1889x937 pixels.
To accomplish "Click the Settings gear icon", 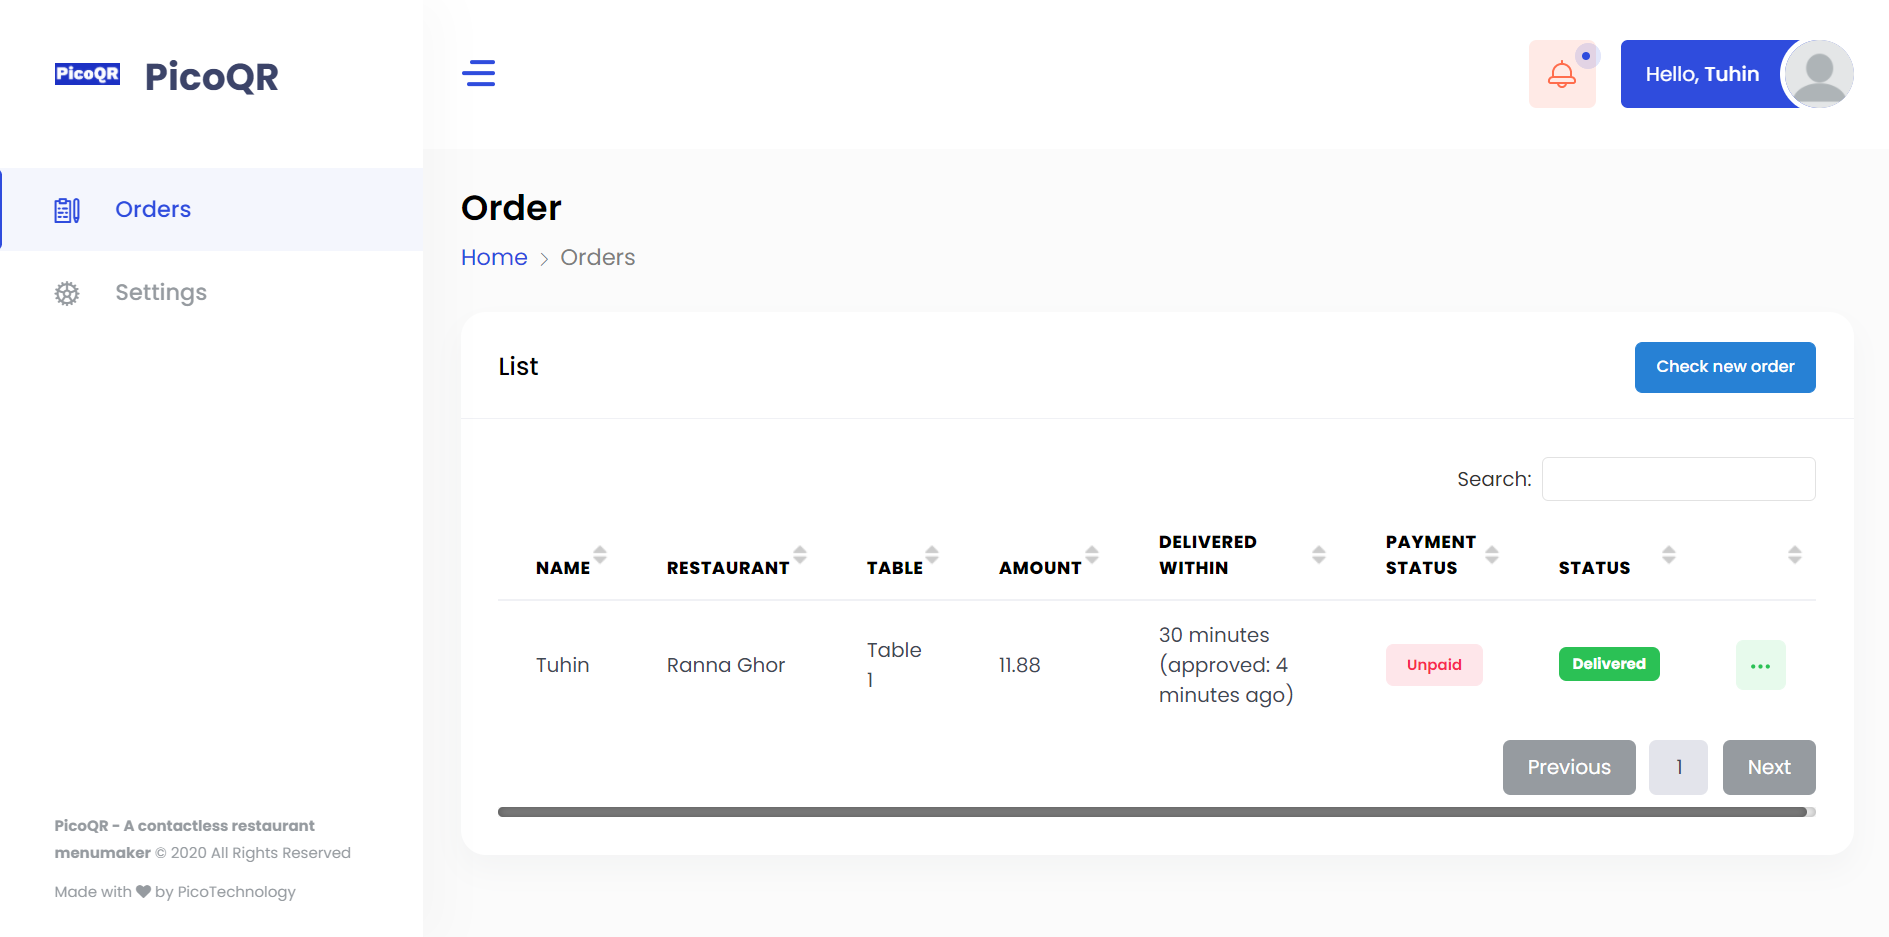I will click(x=67, y=293).
